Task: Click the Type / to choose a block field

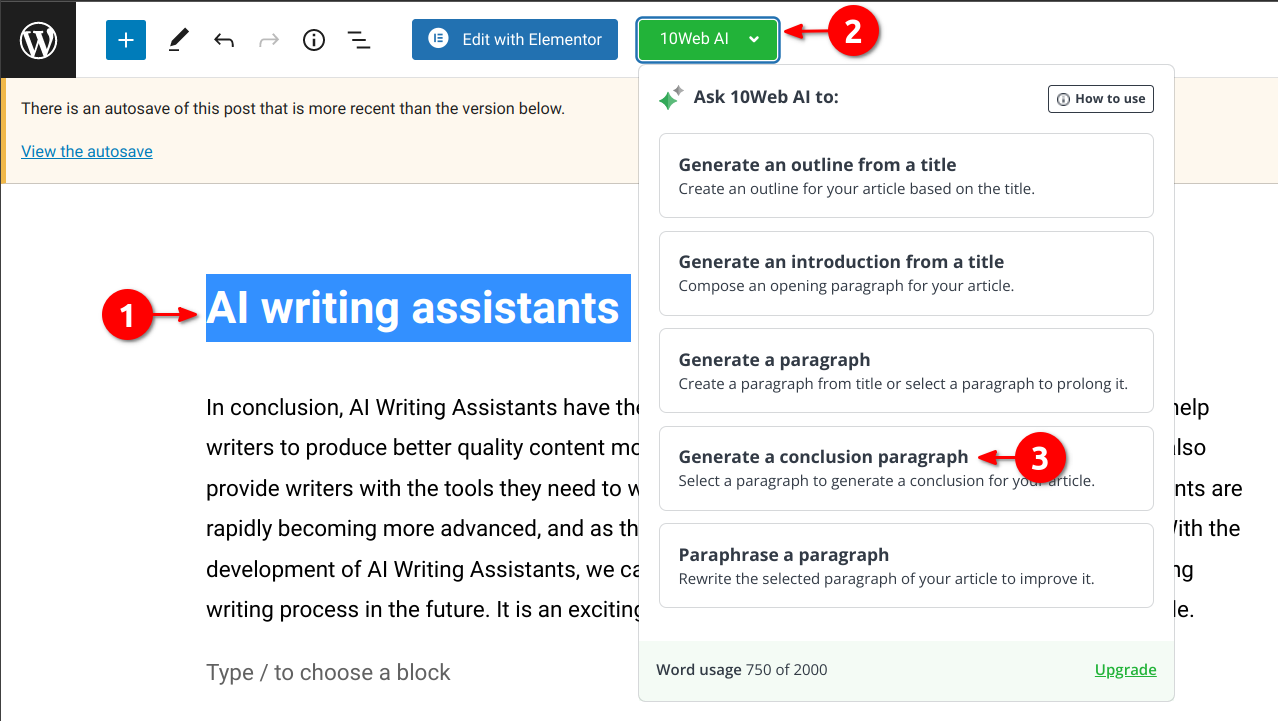Action: (x=328, y=673)
